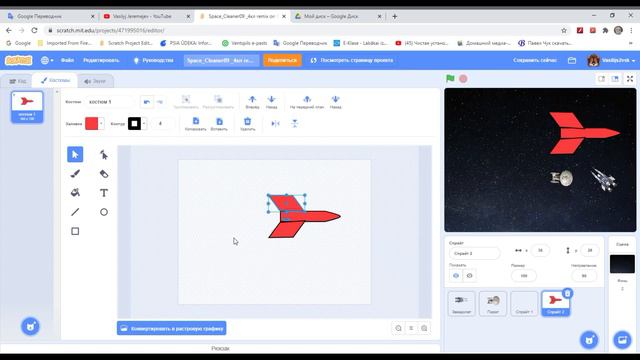Viewport: 640px width, 360px height.
Task: Enter full screen stage mode
Action: tap(630, 79)
